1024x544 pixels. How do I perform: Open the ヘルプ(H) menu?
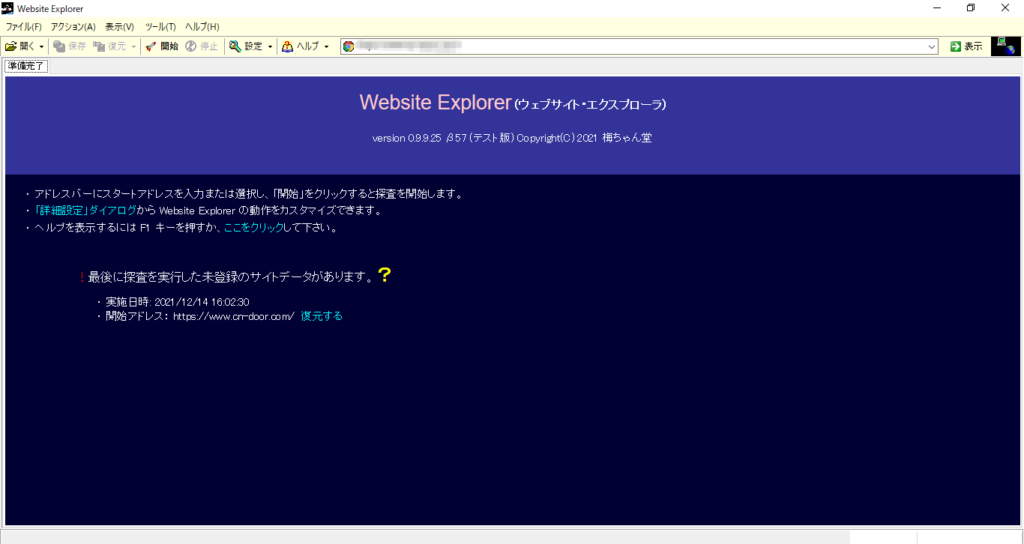(202, 27)
